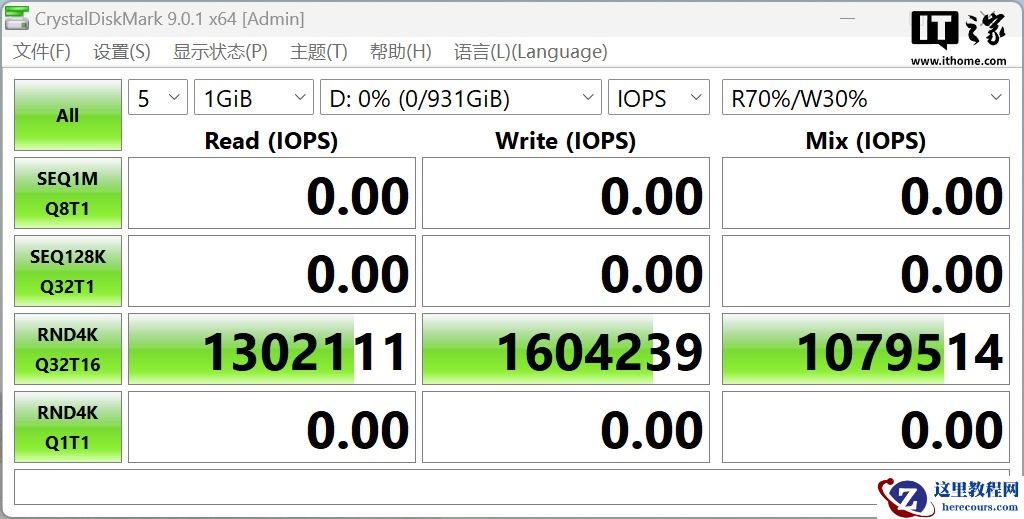
Task: Click the RND4K Q32T16 read value 1302111
Action: (x=272, y=349)
